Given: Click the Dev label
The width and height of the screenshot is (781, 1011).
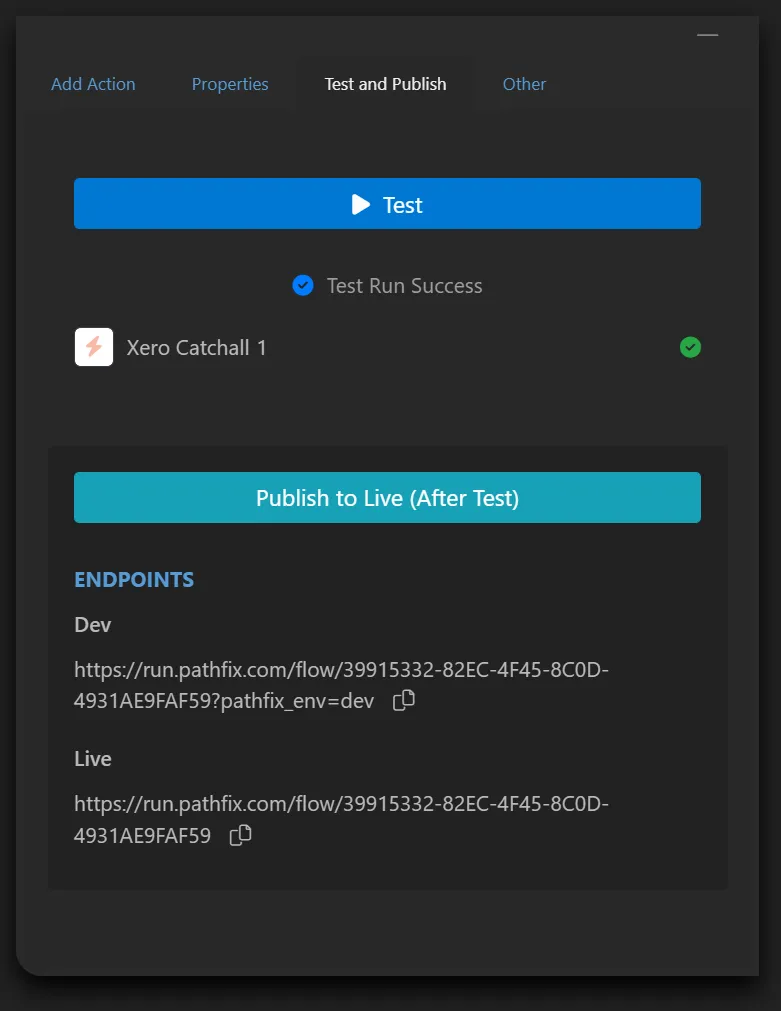Looking at the screenshot, I should coord(93,625).
